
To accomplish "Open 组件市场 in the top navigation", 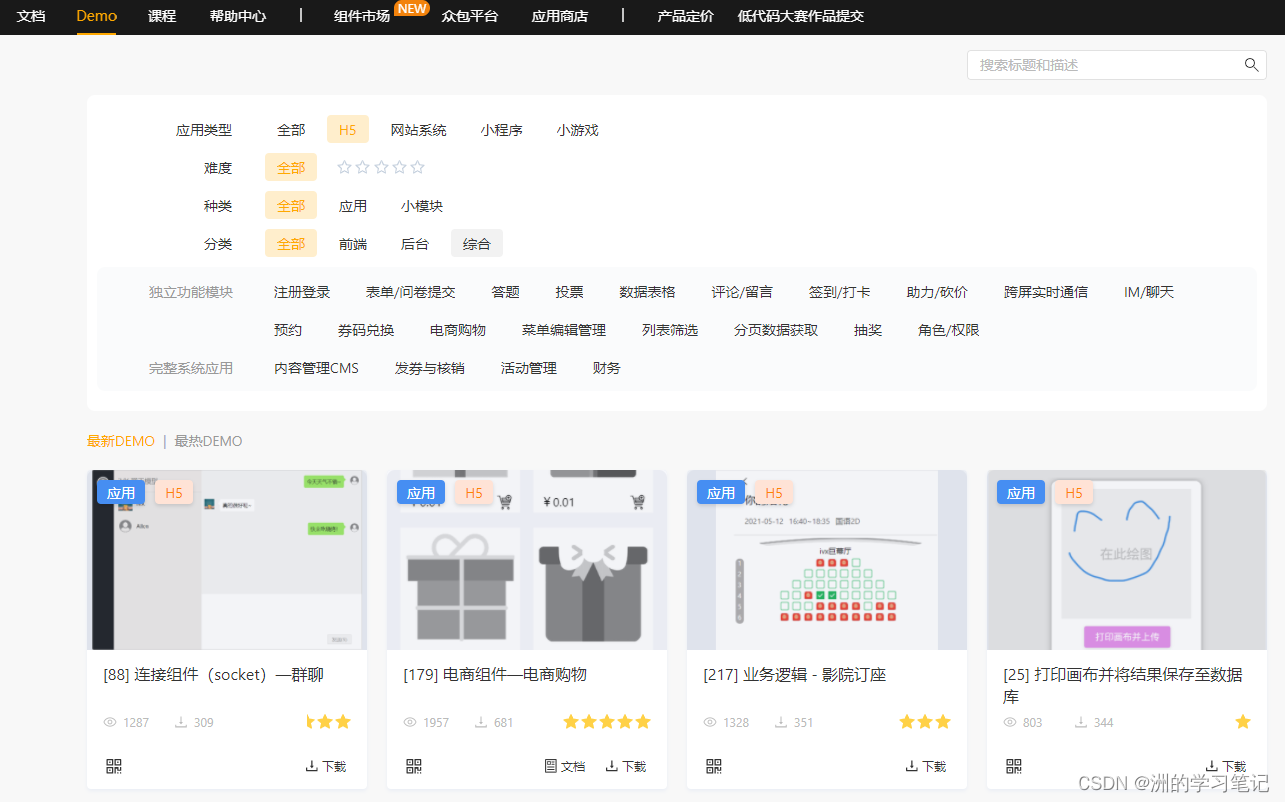I will [362, 16].
